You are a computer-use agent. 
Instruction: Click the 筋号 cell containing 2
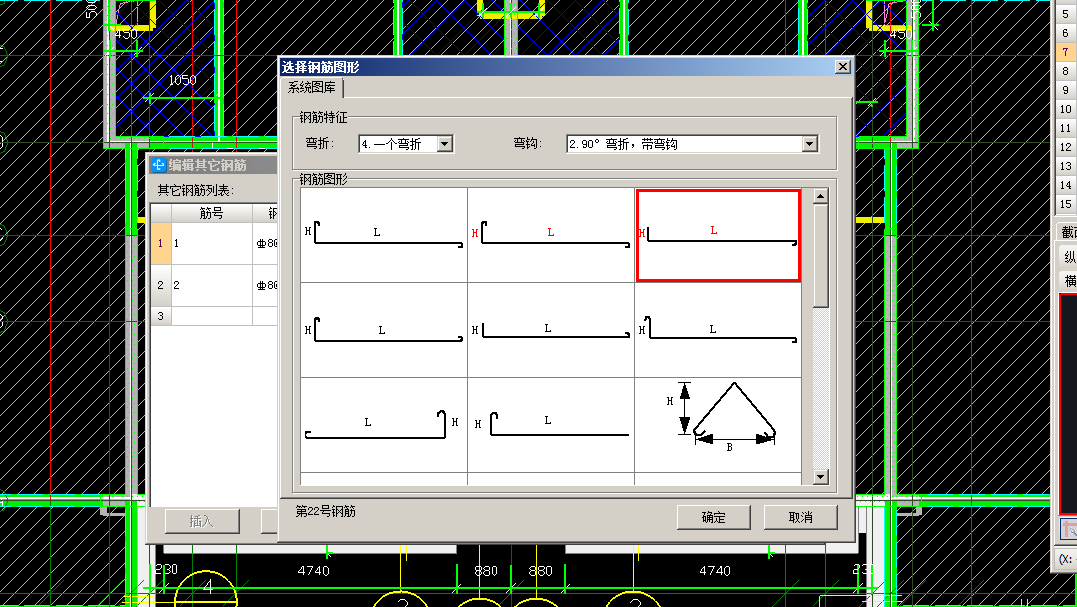(212, 285)
